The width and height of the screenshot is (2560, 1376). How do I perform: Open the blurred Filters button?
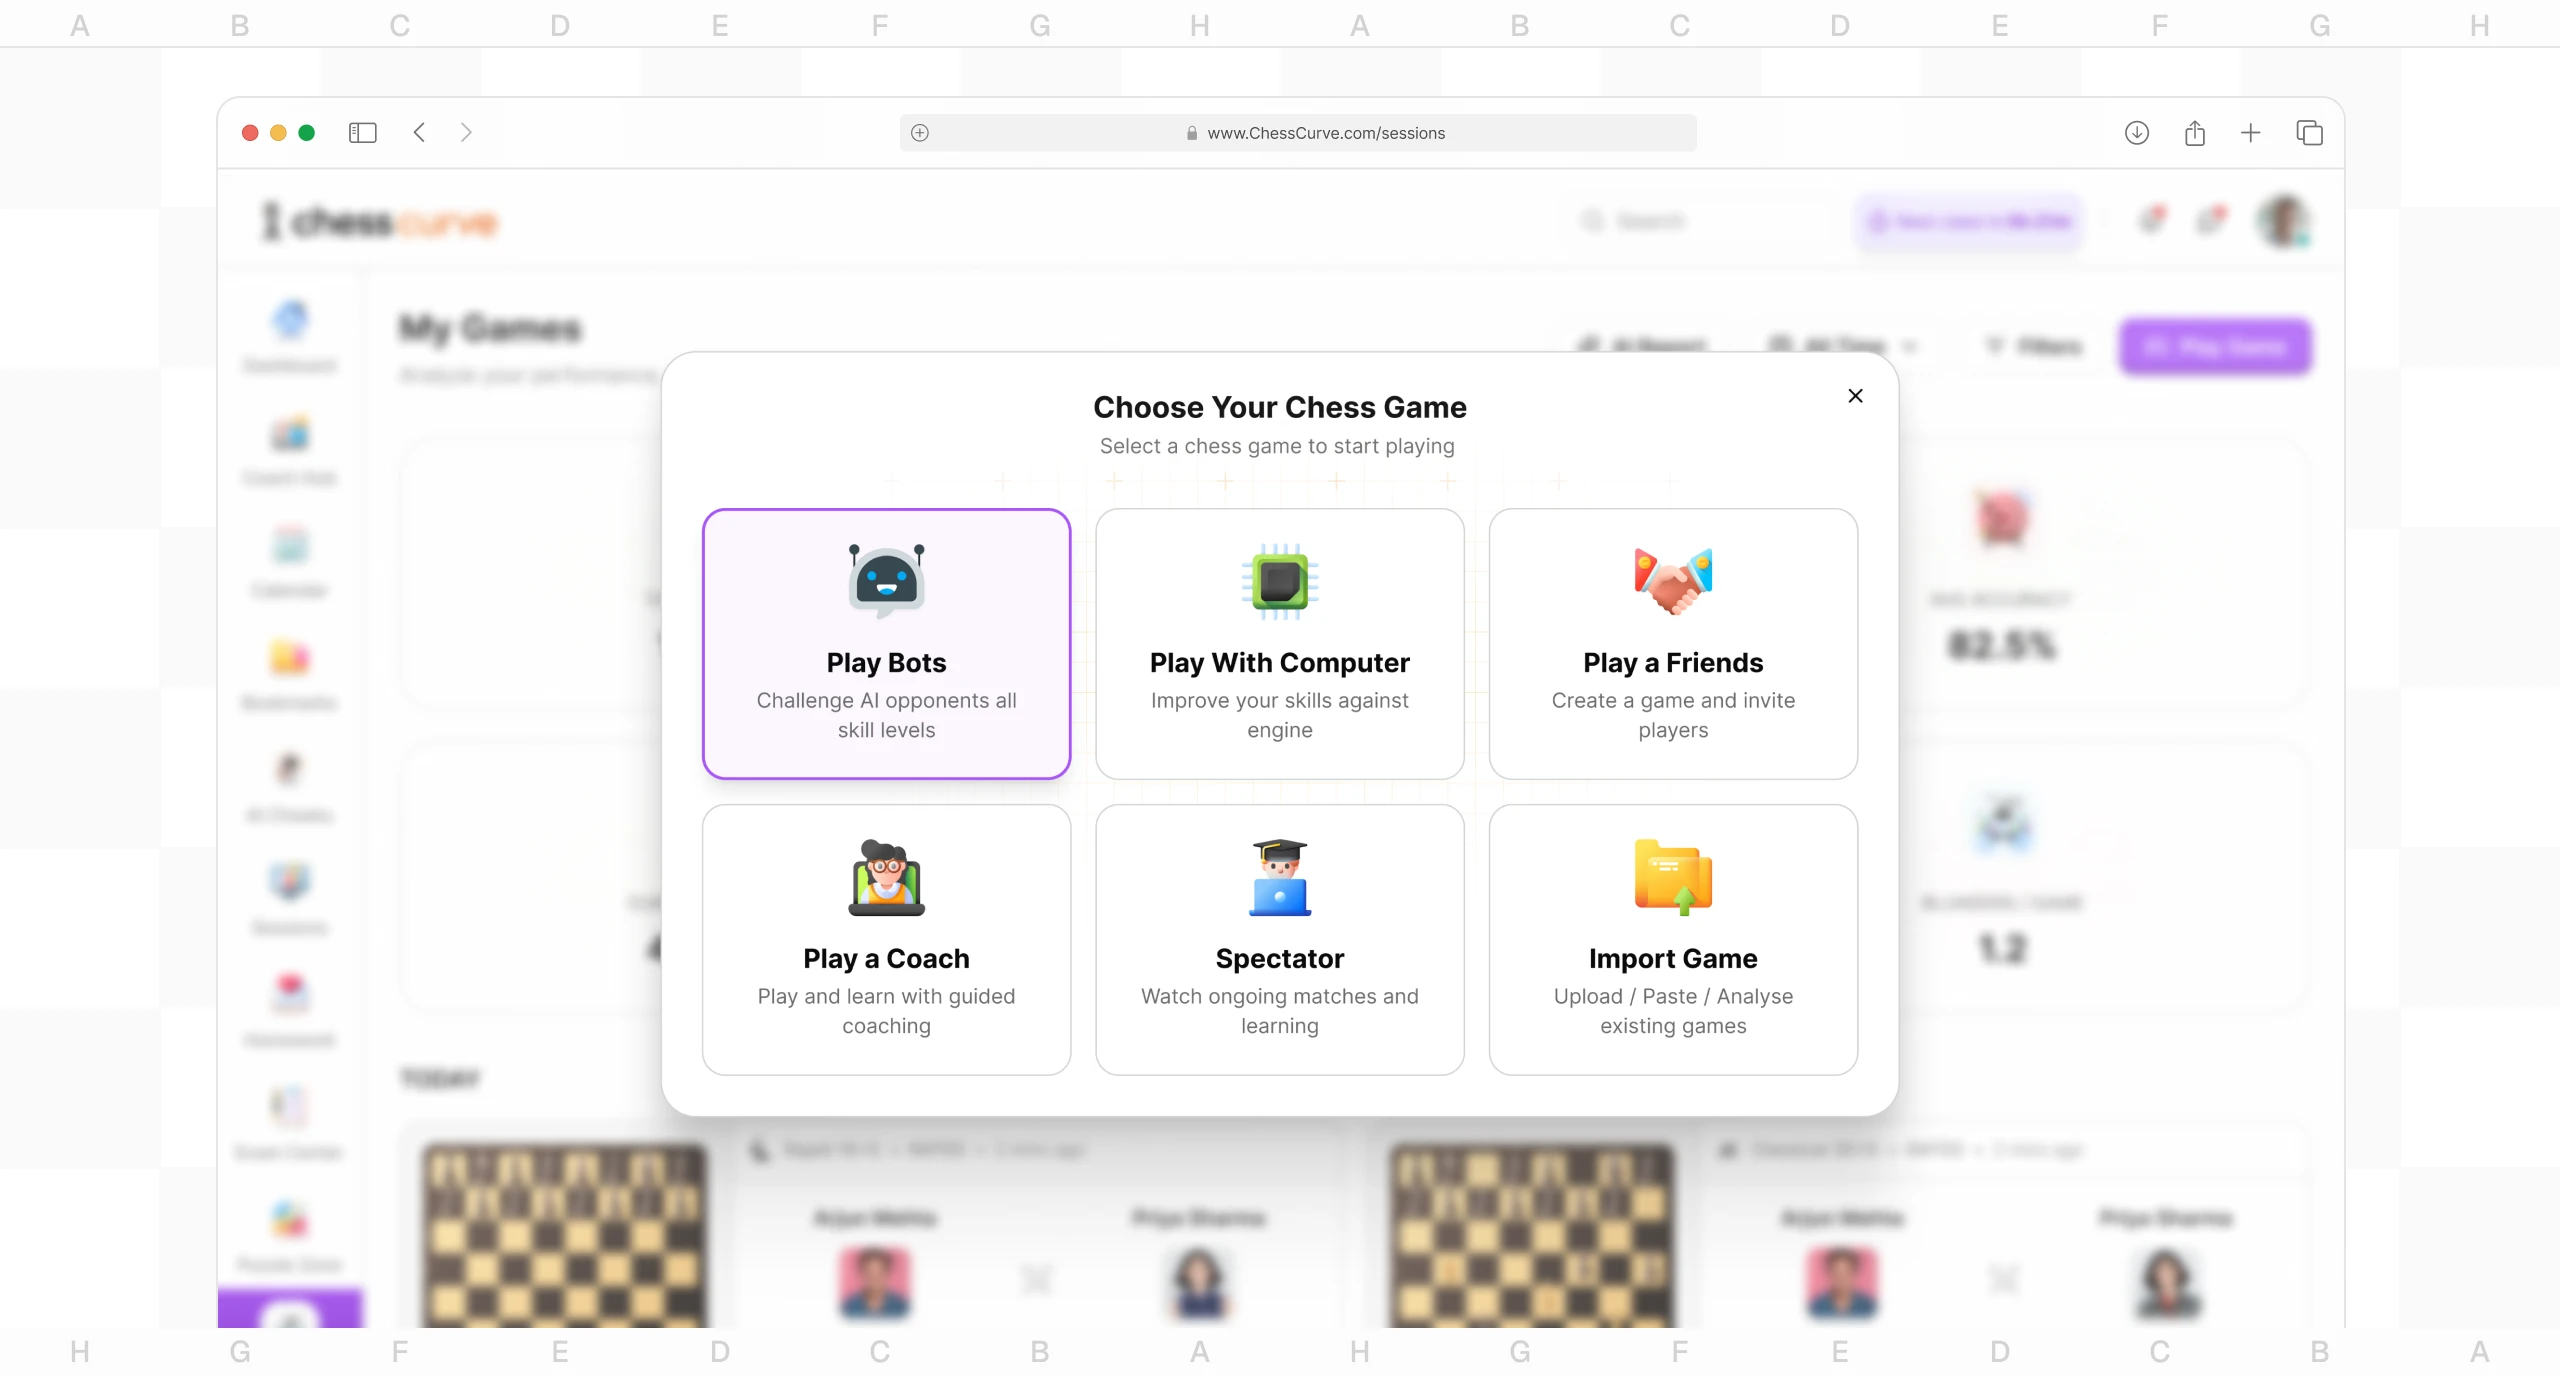pos(2034,347)
